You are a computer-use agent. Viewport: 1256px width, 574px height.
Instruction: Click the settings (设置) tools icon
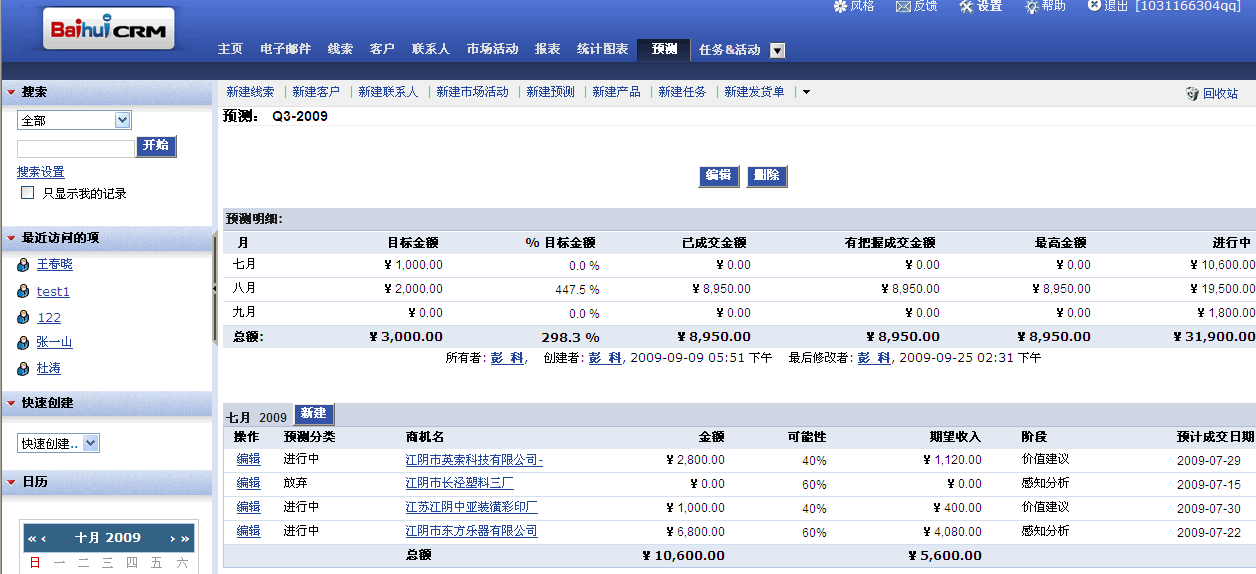[x=966, y=6]
